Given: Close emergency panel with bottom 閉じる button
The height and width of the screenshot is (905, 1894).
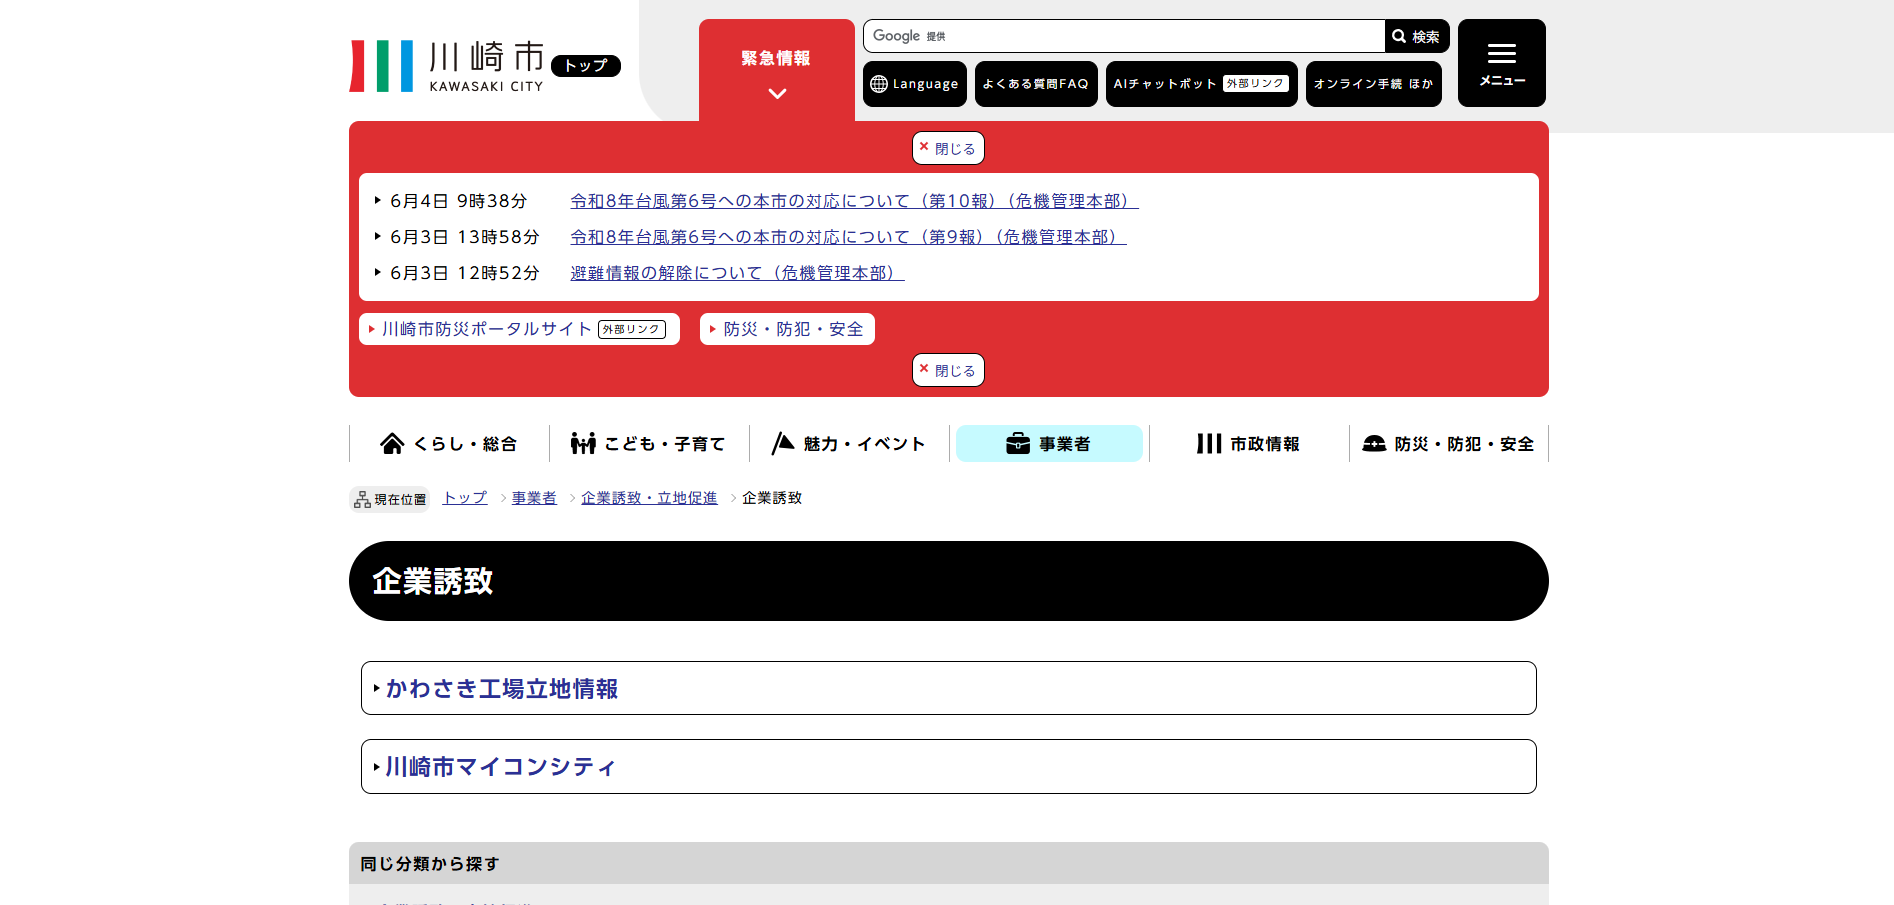Looking at the screenshot, I should point(948,370).
